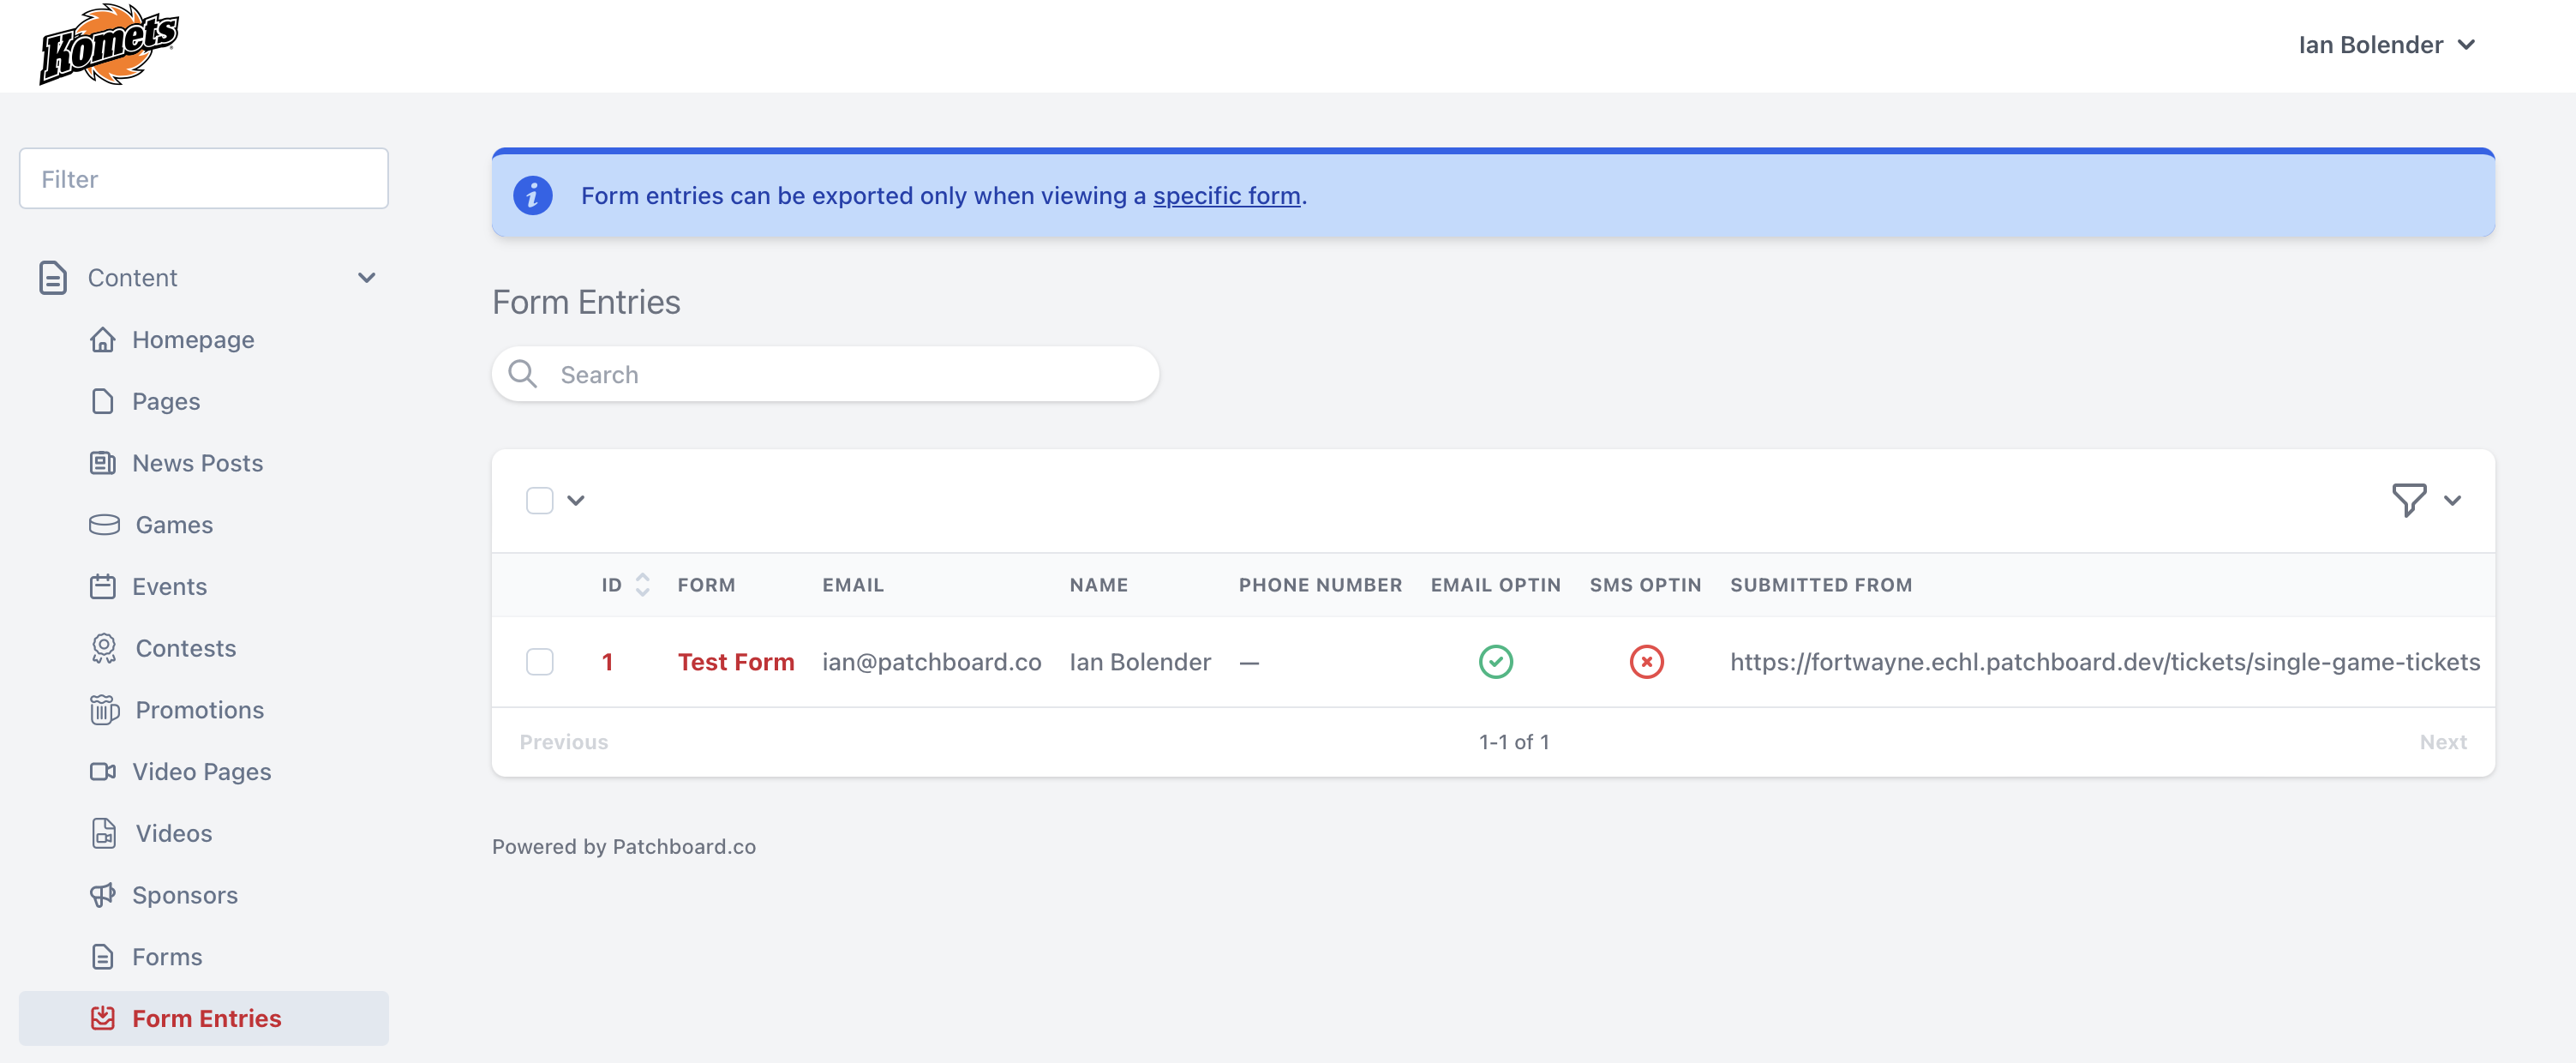Open Games in the sidebar
This screenshot has width=2576, height=1063.
174,525
